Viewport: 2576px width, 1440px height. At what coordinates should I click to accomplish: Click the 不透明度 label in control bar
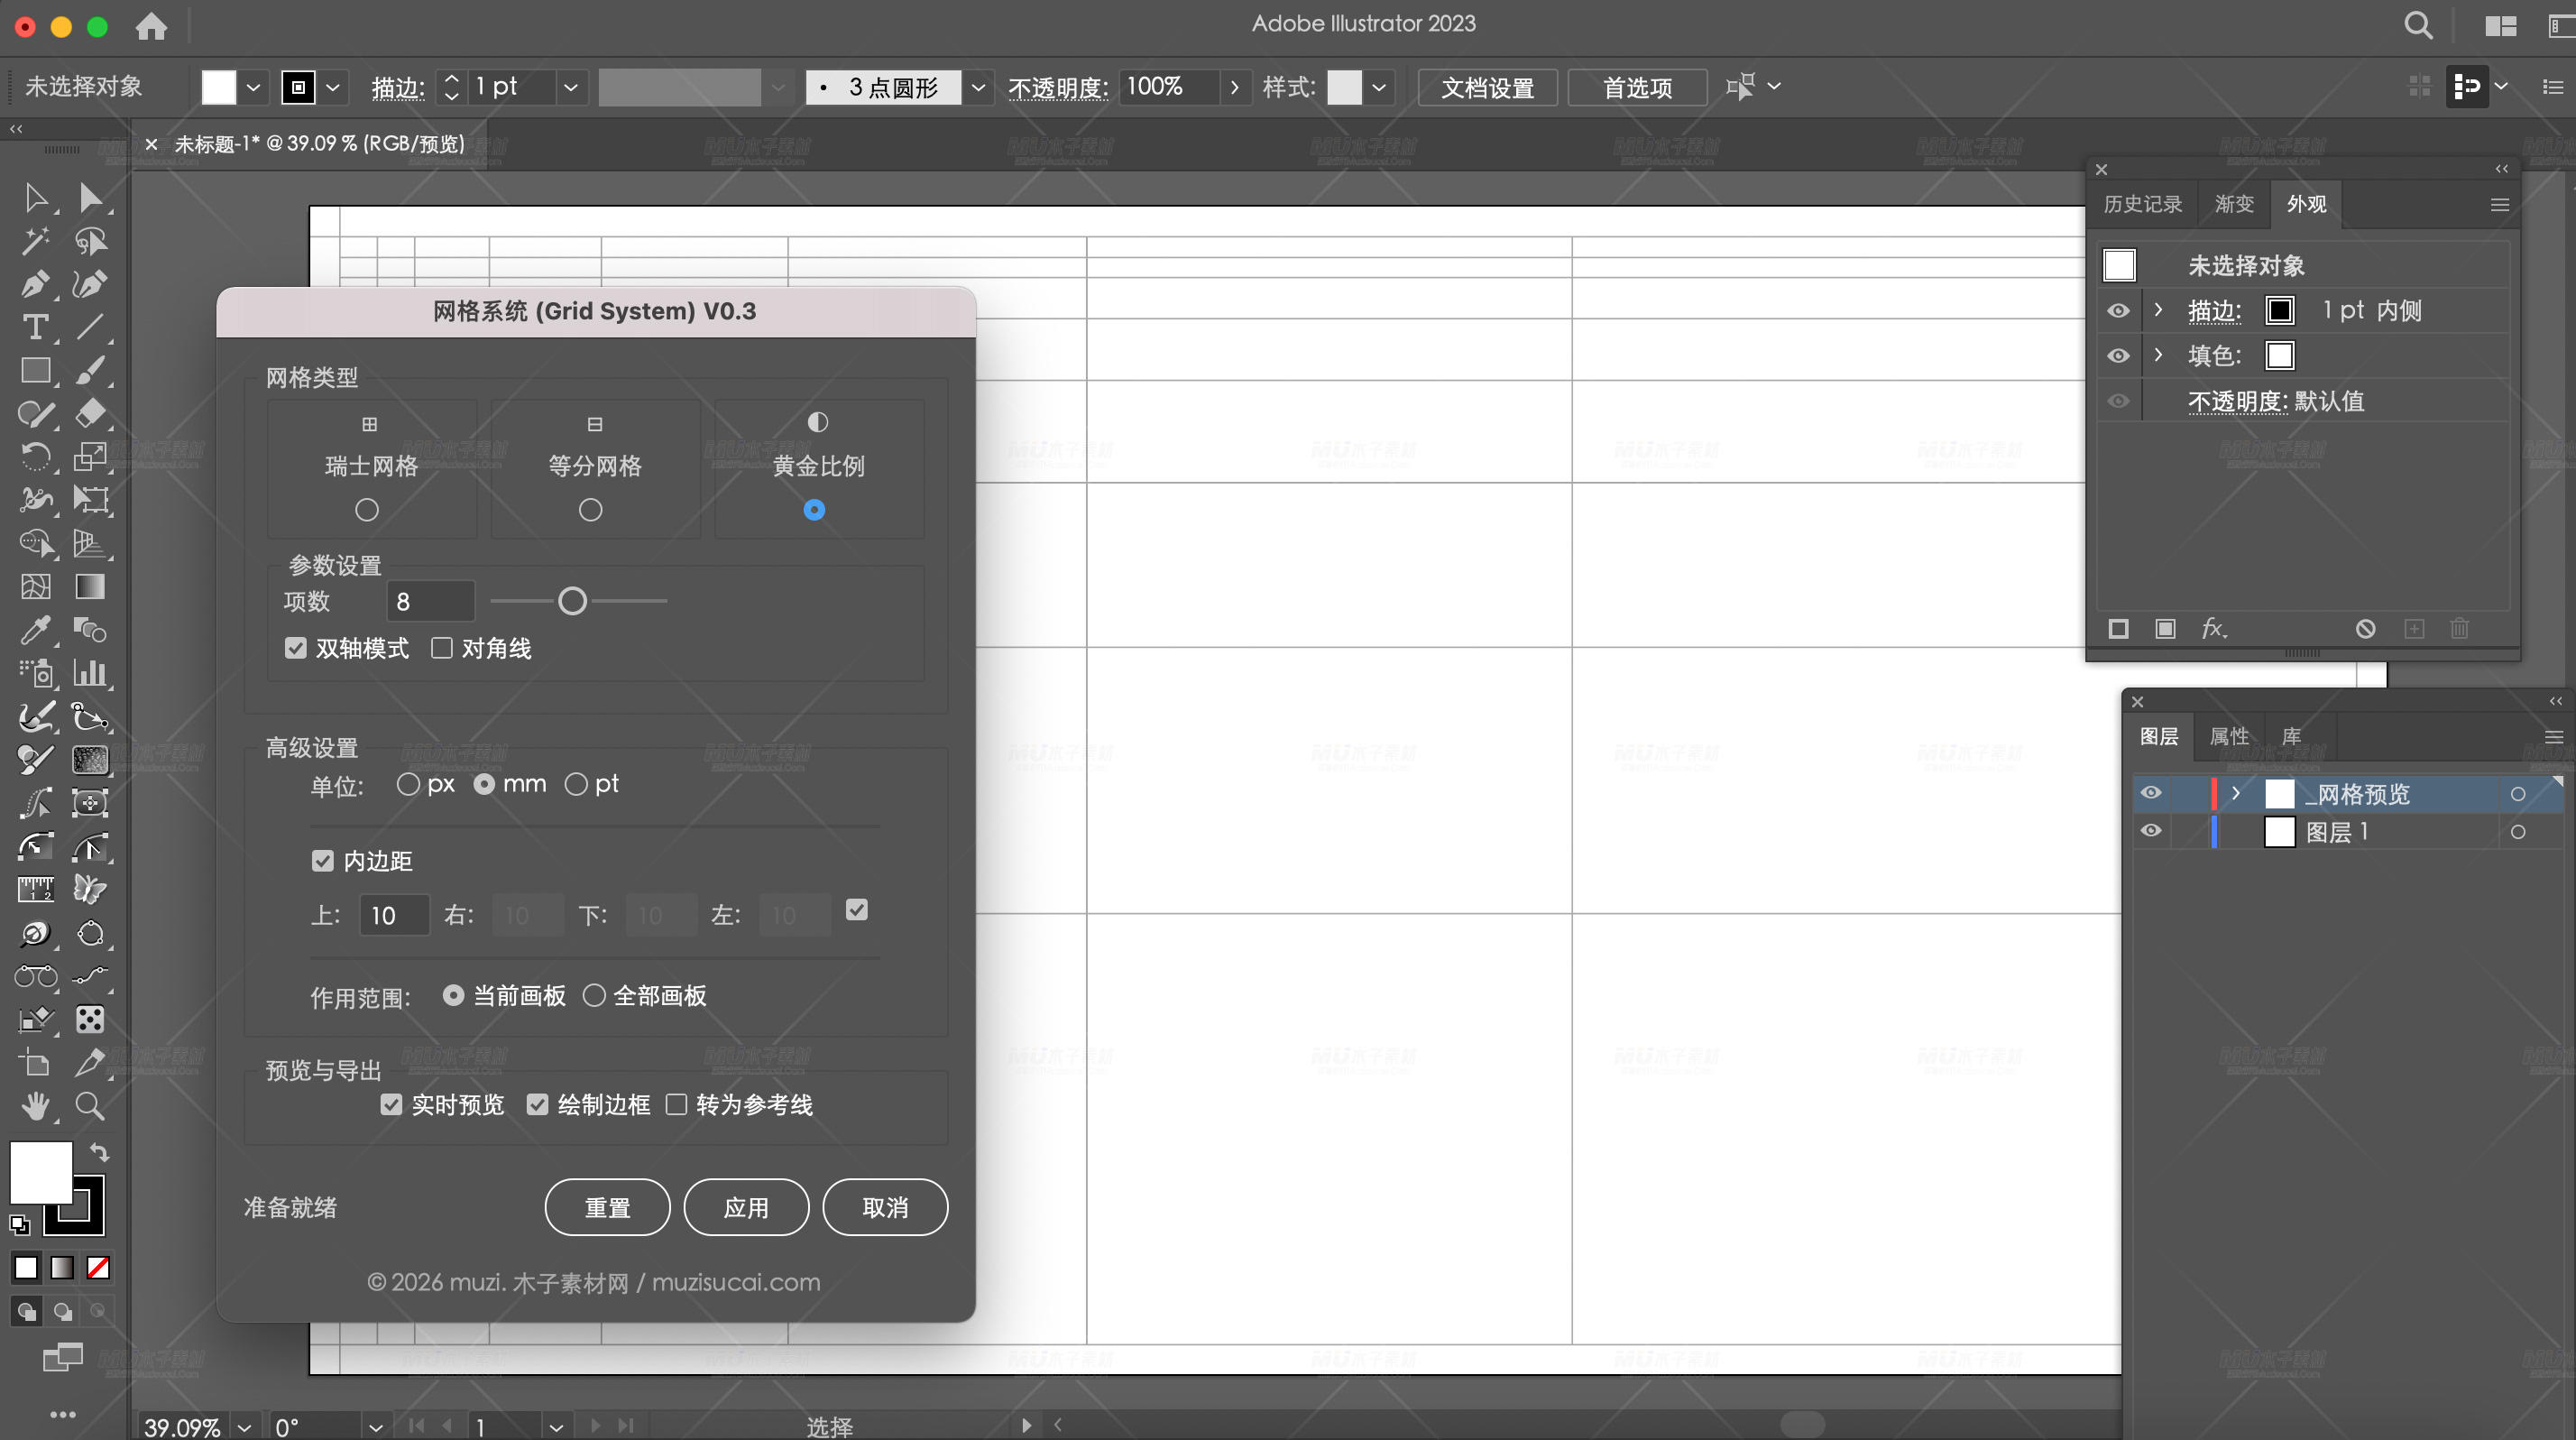pos(1058,88)
